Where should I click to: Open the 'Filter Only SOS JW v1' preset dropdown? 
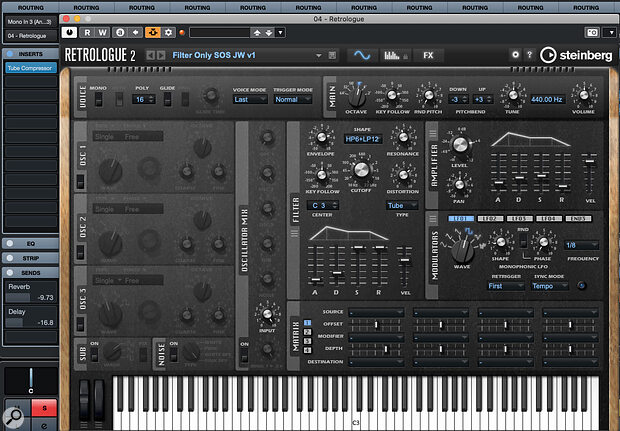(319, 56)
